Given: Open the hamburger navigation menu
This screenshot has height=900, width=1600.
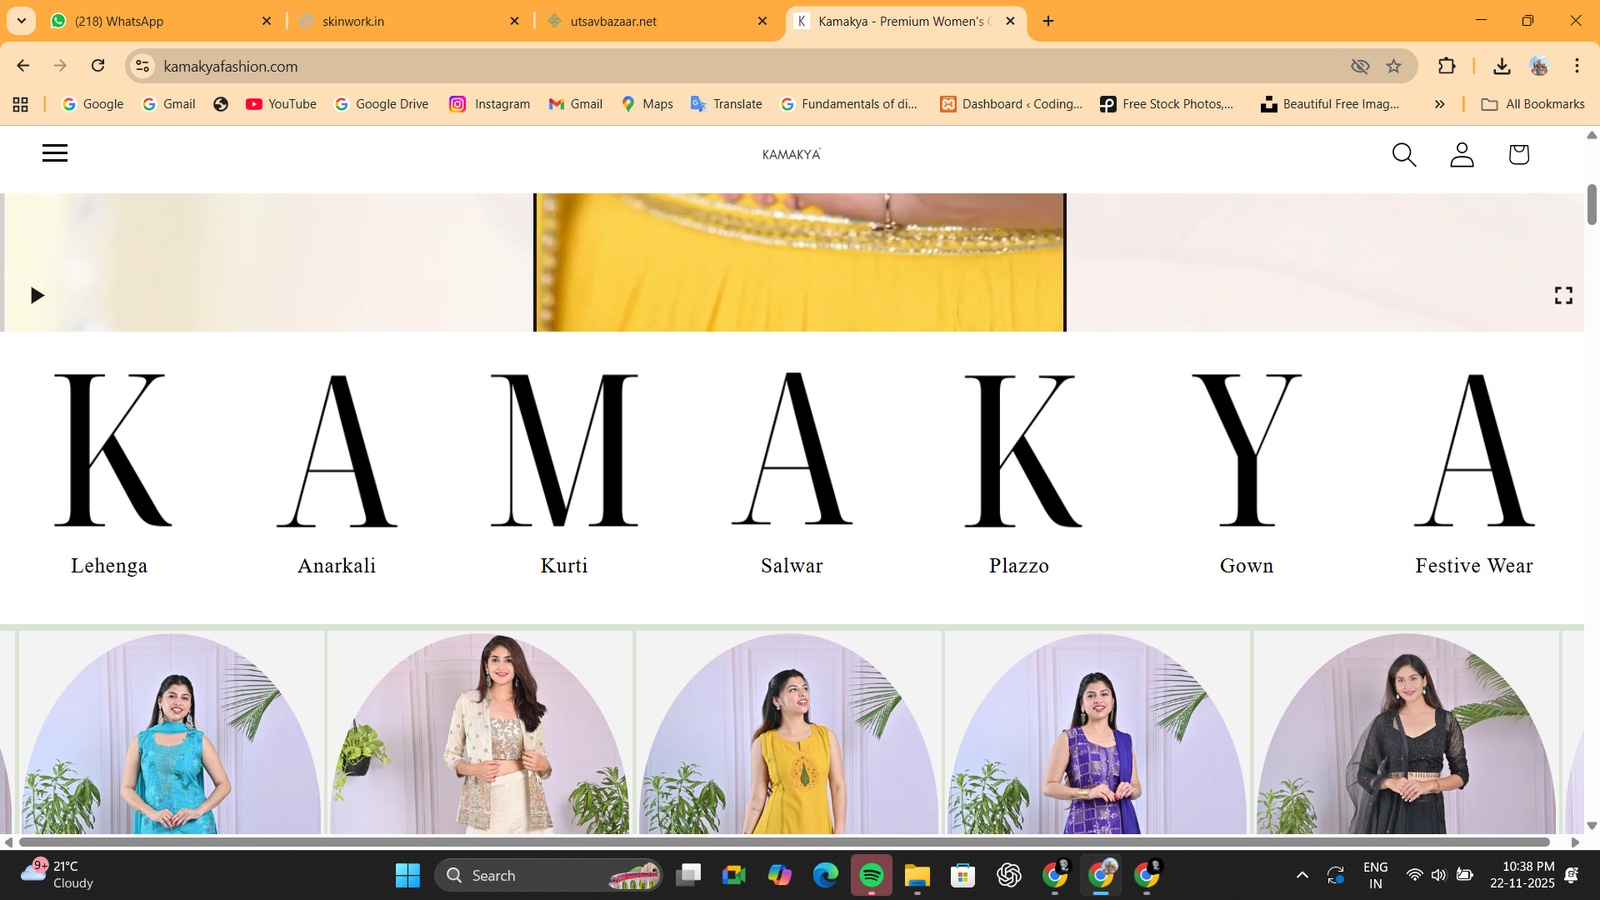Looking at the screenshot, I should pos(55,153).
